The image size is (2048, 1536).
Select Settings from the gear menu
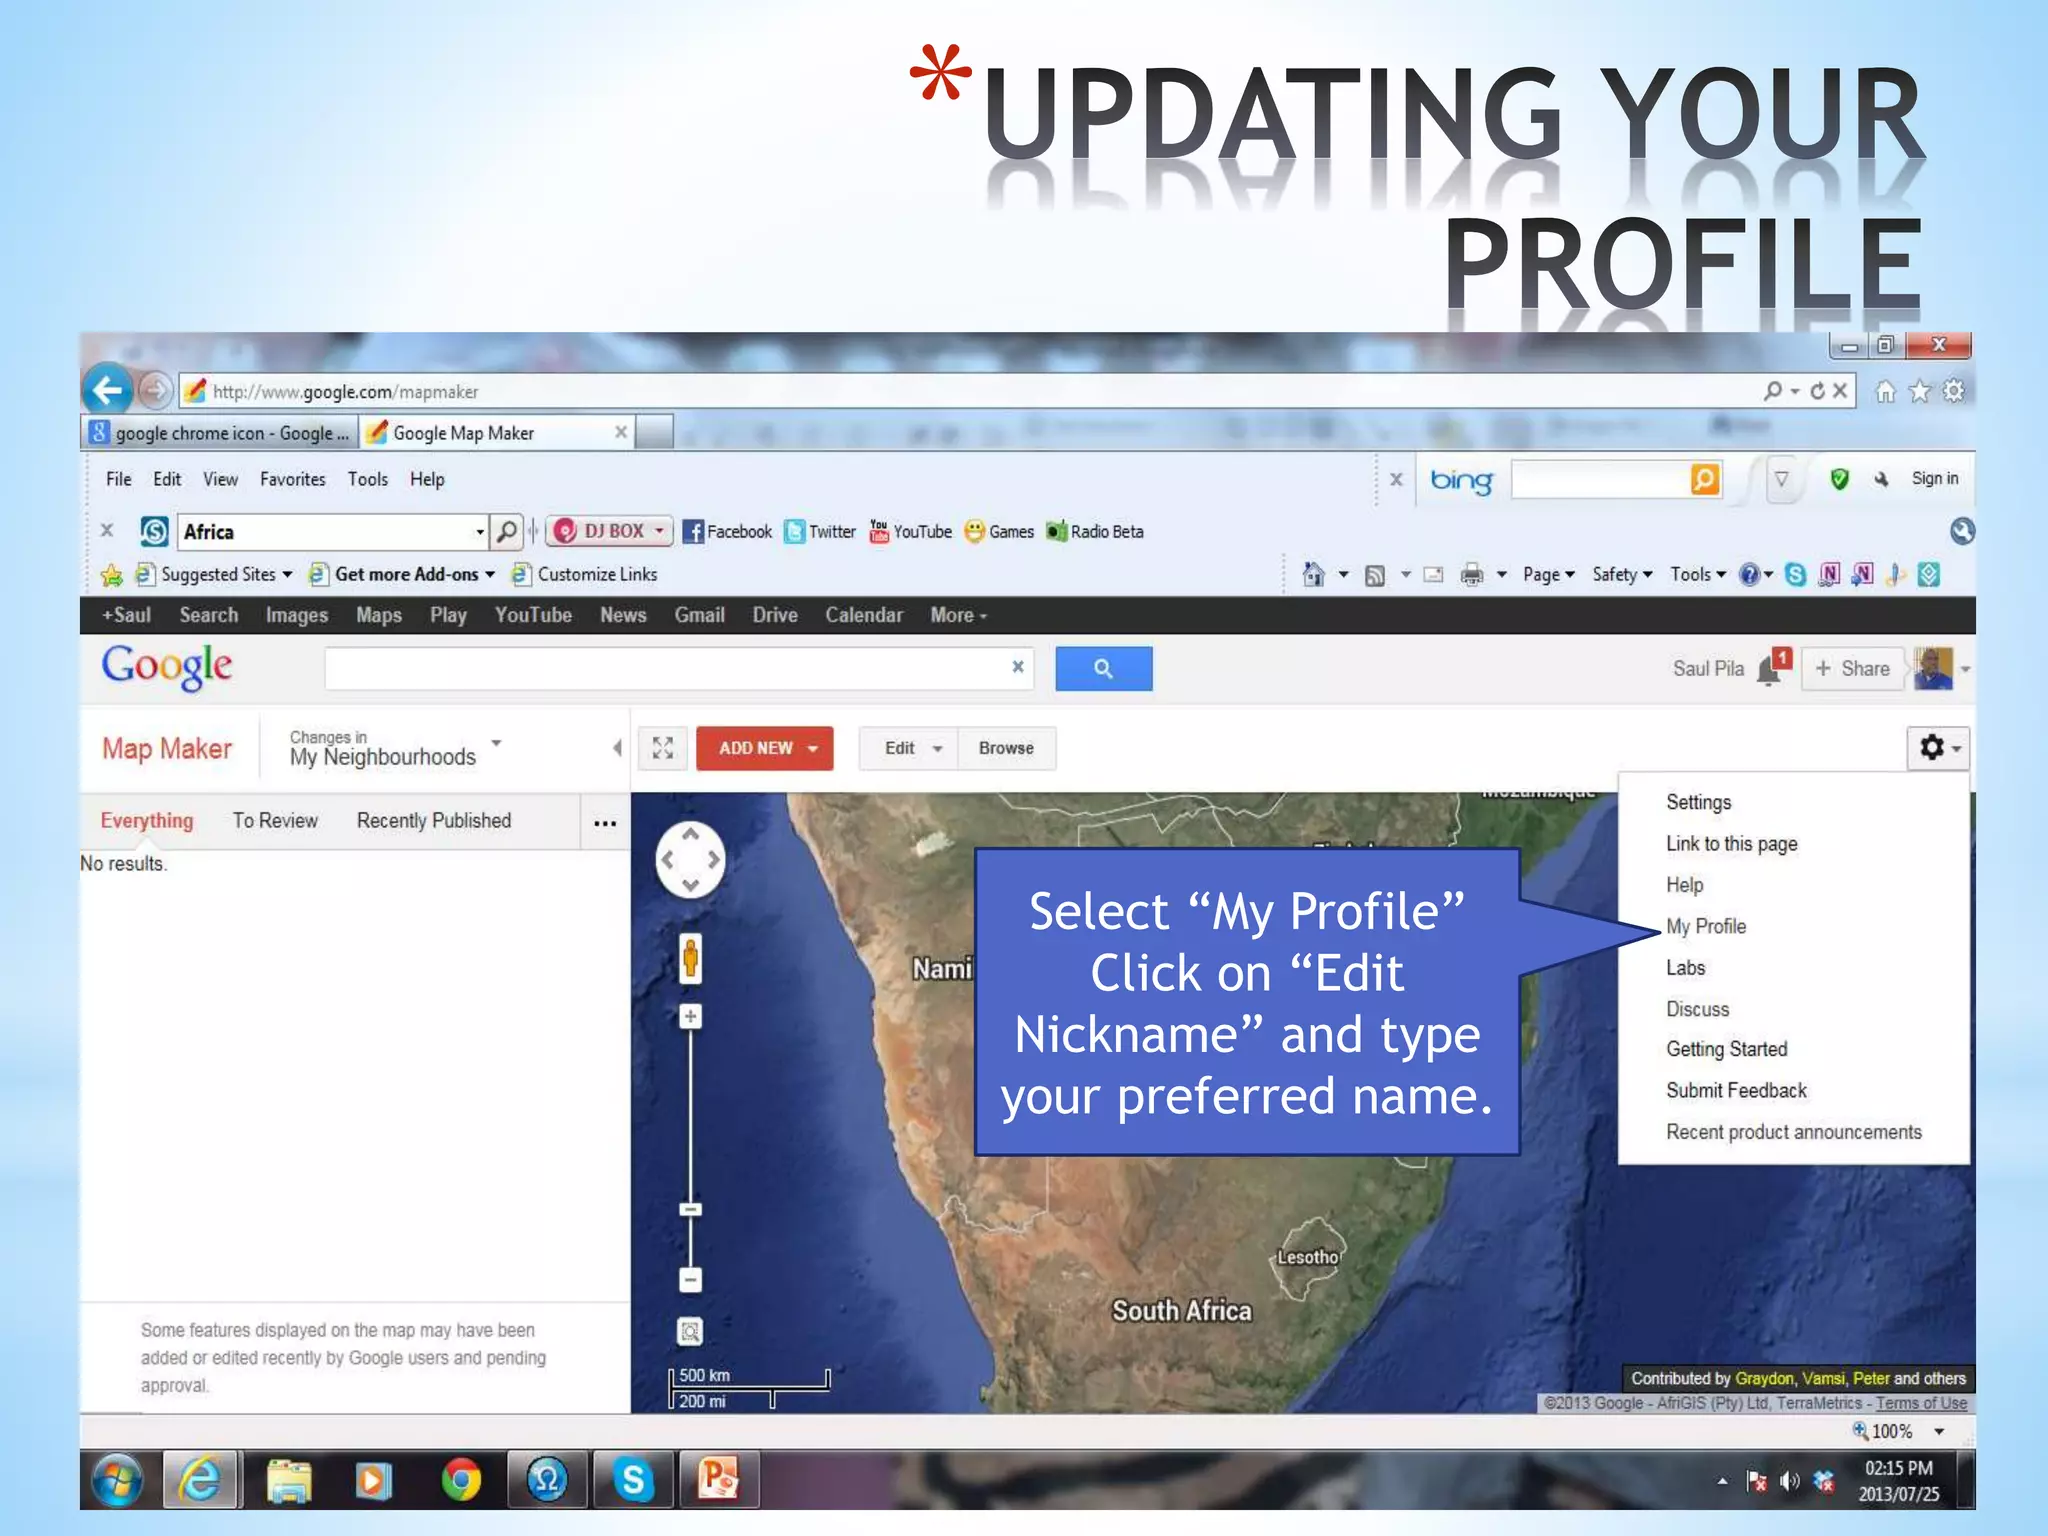pyautogui.click(x=1698, y=802)
